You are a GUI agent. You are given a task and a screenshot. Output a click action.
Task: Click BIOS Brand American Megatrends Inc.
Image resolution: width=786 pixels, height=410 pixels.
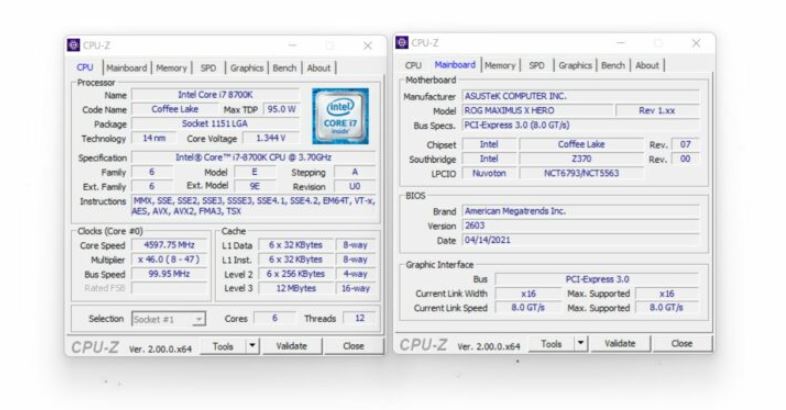pos(580,211)
